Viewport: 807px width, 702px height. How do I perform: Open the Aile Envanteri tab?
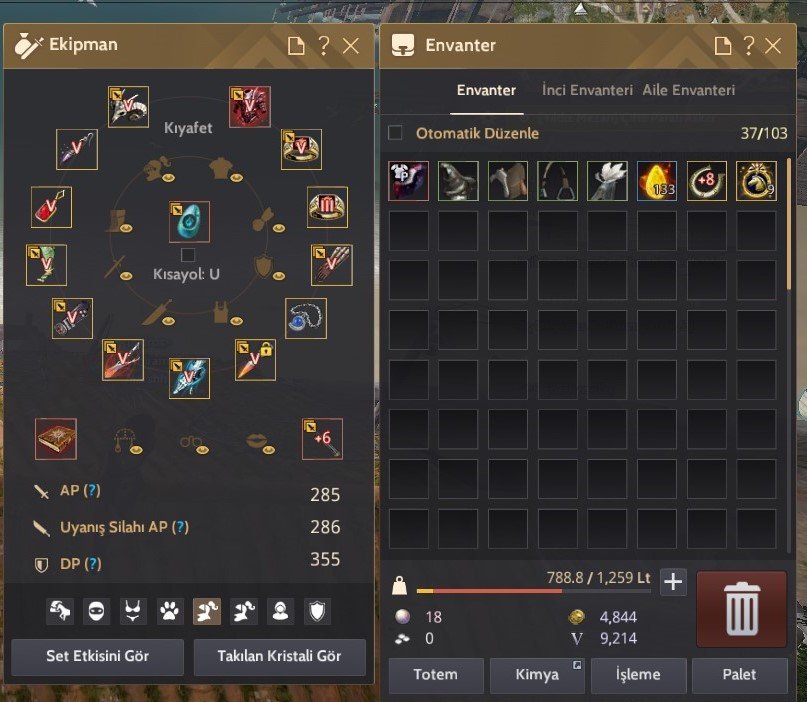[689, 90]
